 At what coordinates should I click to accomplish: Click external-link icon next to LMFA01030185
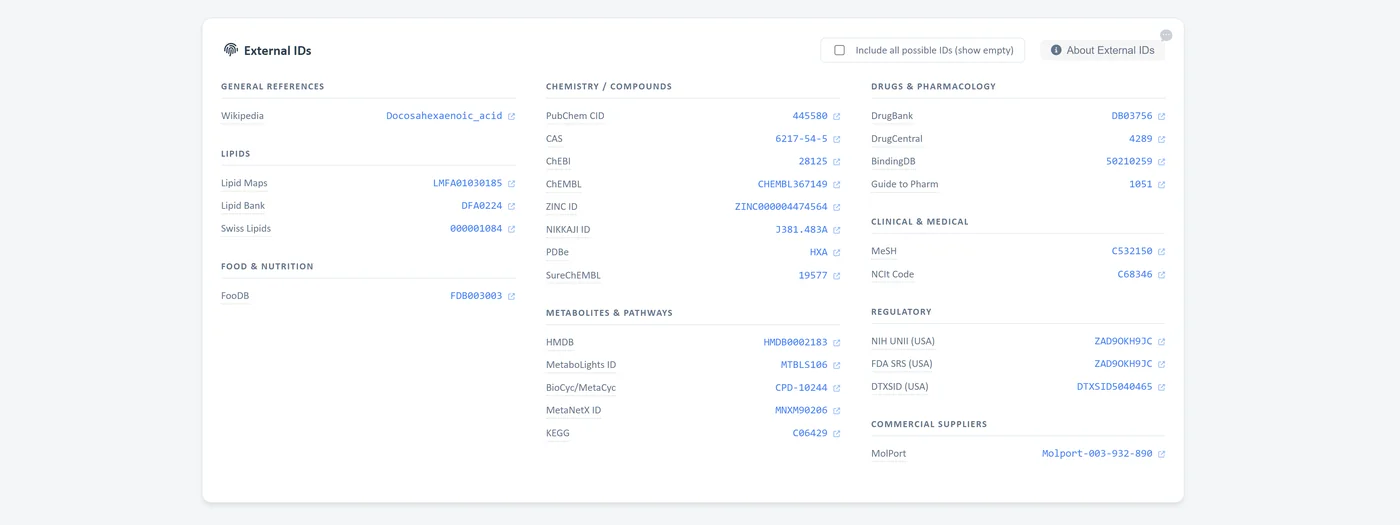point(511,184)
